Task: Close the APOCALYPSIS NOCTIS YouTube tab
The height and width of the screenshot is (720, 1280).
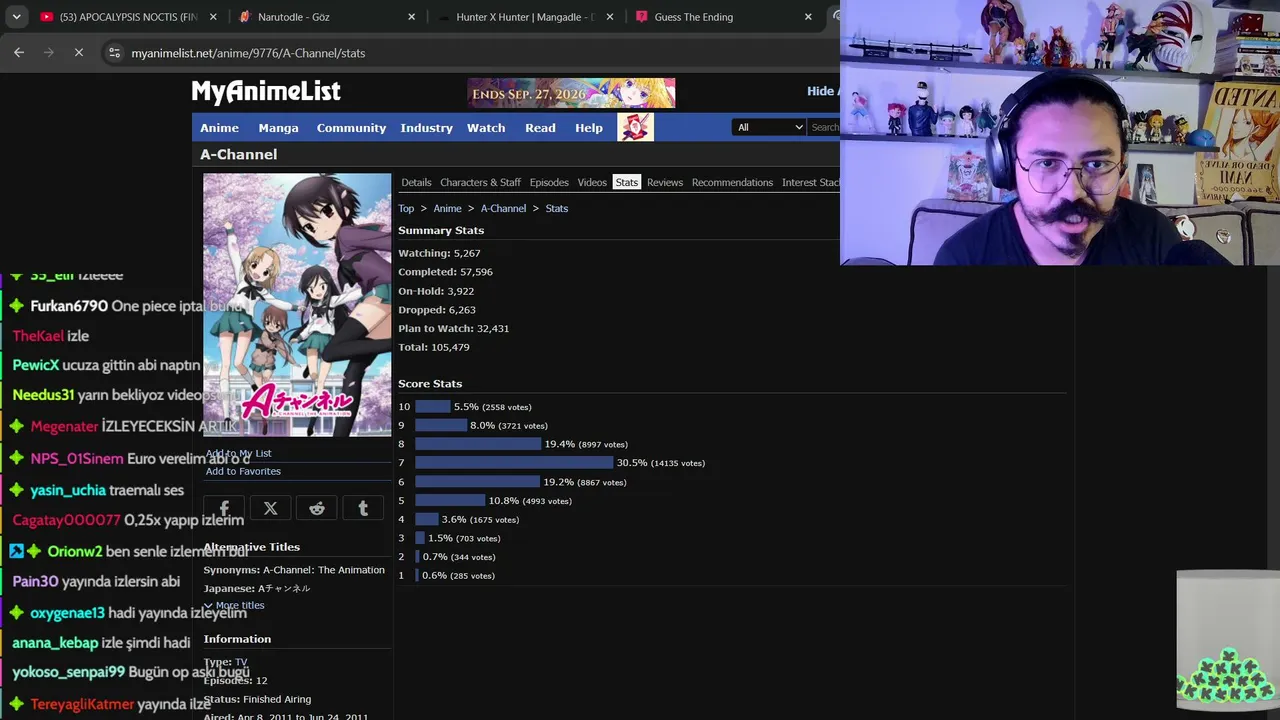Action: [x=214, y=17]
